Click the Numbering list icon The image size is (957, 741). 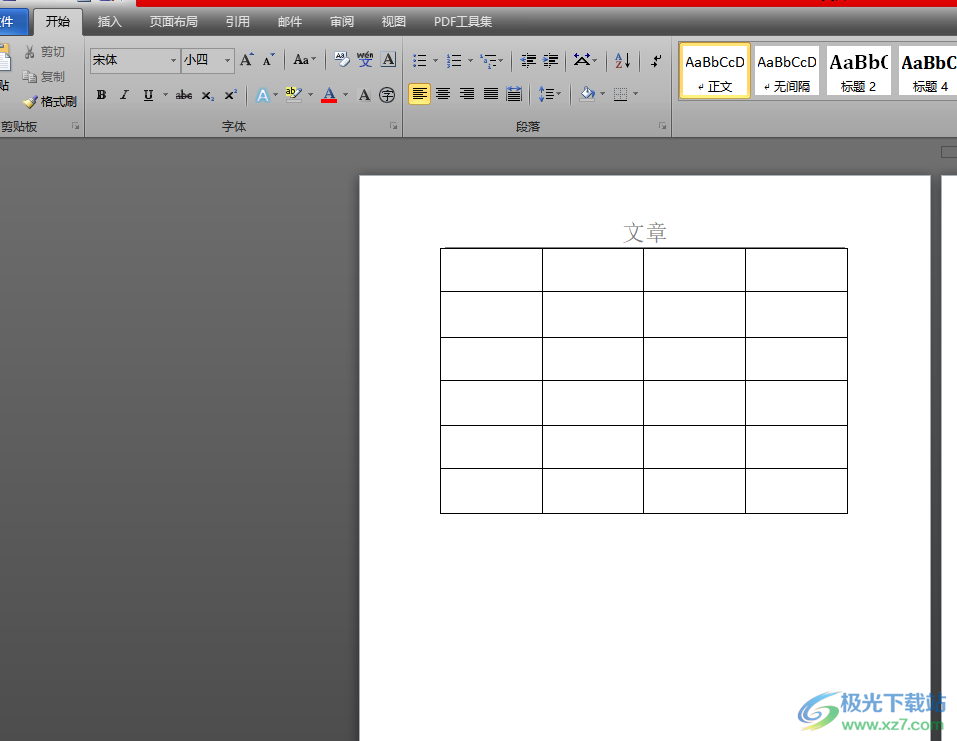(x=454, y=60)
